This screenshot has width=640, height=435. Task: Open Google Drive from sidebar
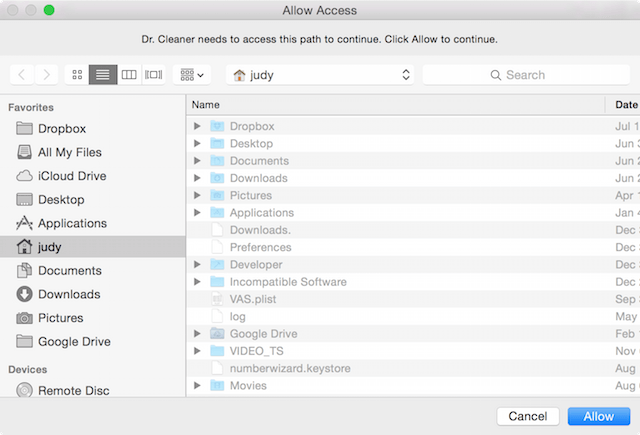pyautogui.click(x=93, y=342)
